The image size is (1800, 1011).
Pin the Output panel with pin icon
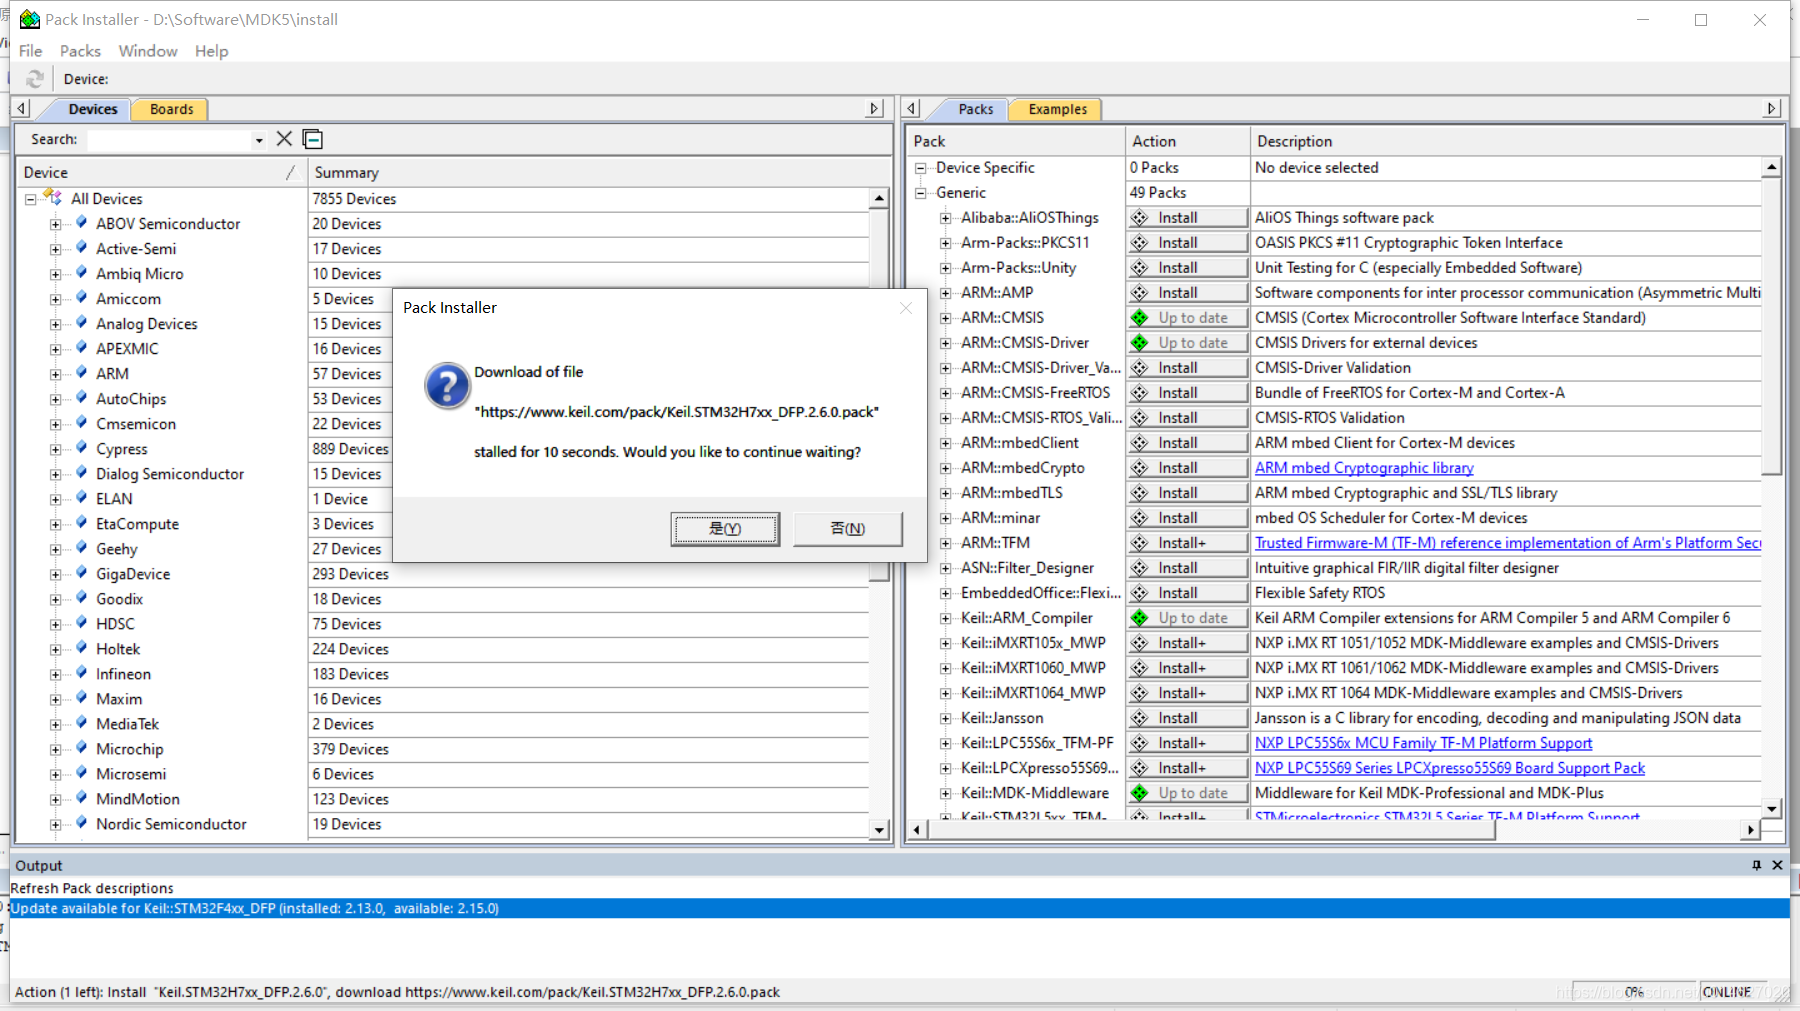(1756, 865)
